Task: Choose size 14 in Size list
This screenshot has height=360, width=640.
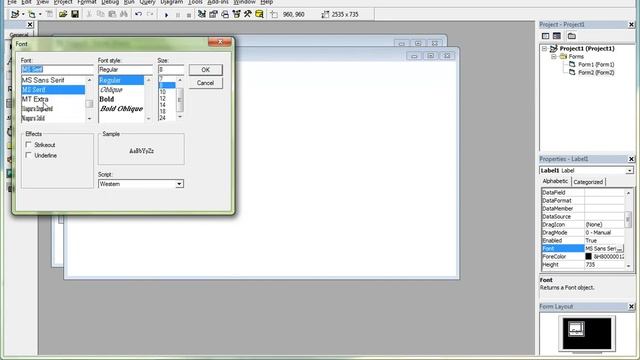Action: coord(167,105)
